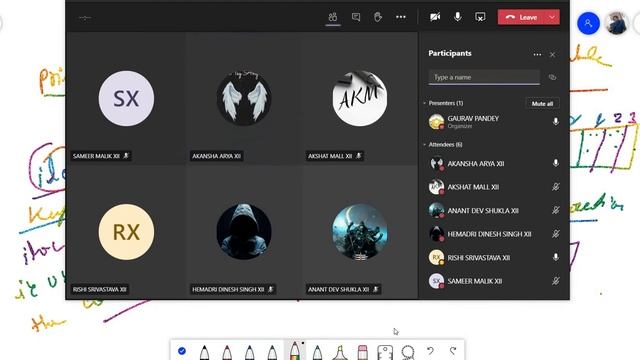640x360 pixels.
Task: Click the red Leave button
Action: pos(522,17)
